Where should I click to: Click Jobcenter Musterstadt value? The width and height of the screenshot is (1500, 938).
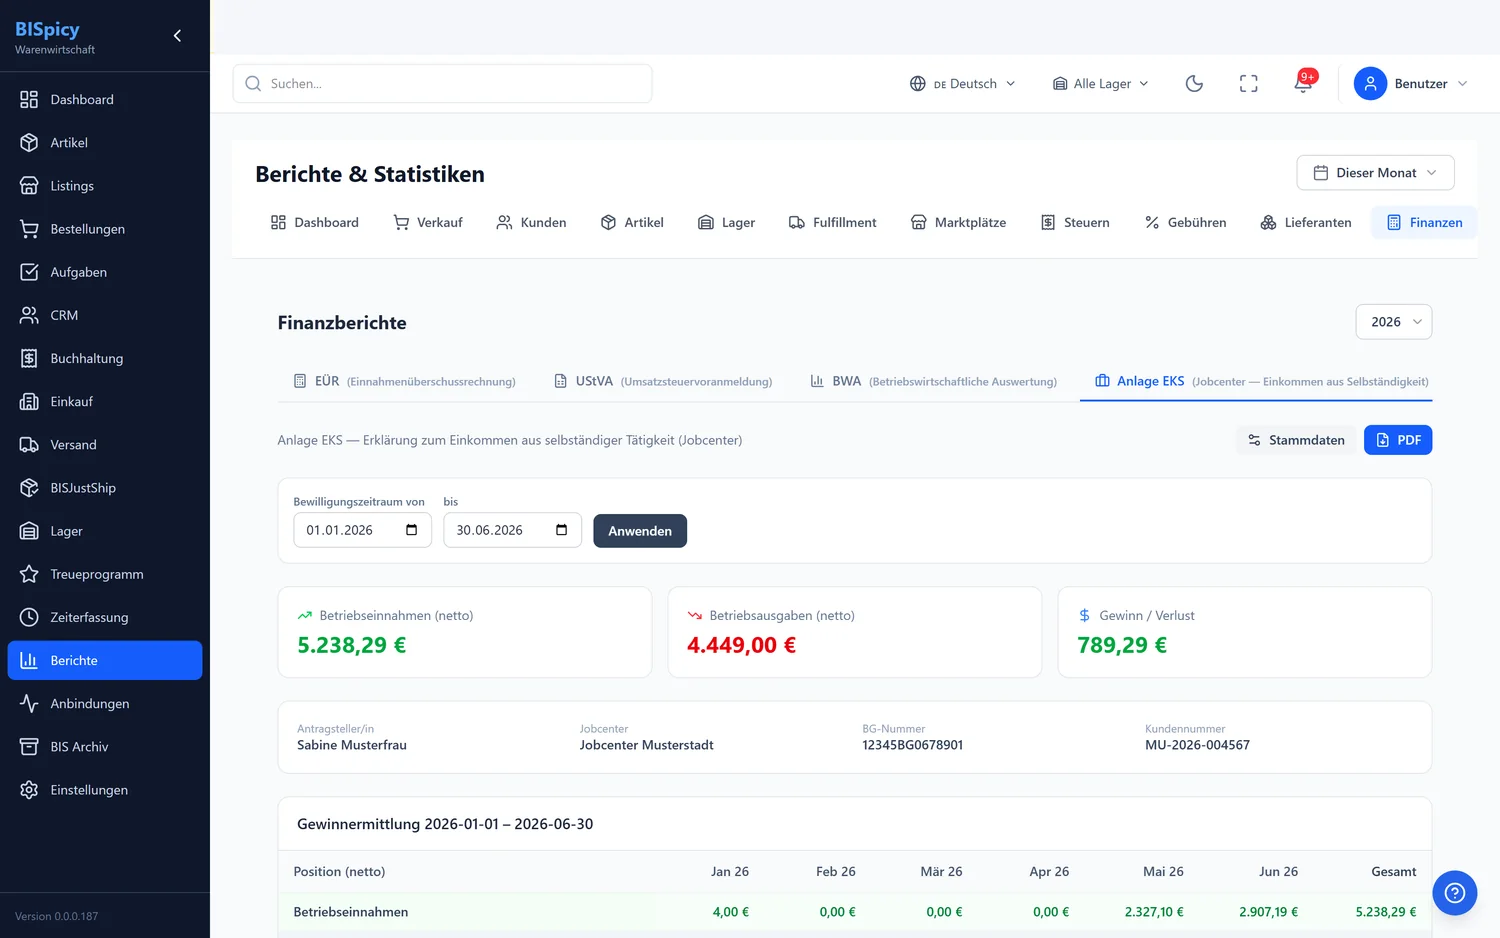click(646, 746)
